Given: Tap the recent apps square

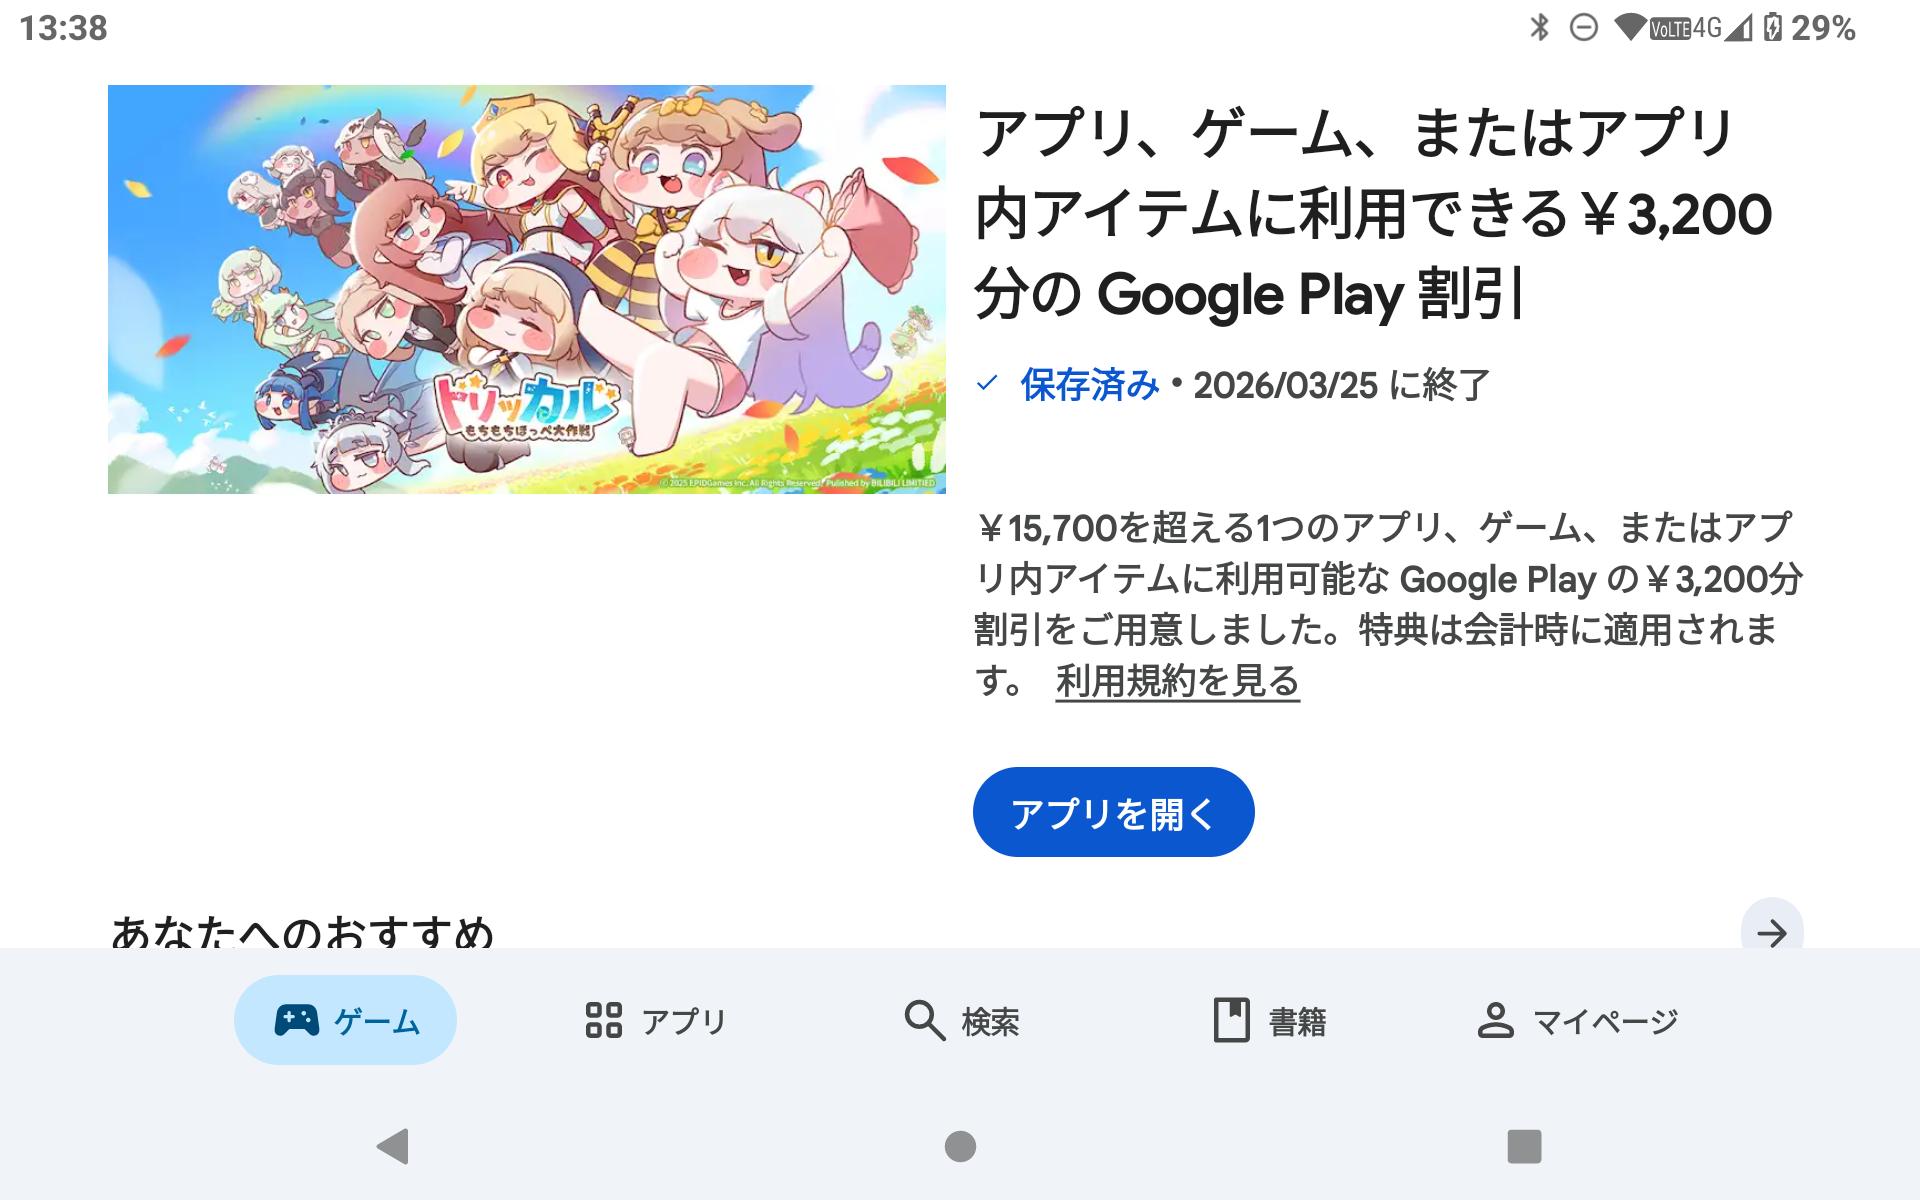Looking at the screenshot, I should click(1524, 1146).
